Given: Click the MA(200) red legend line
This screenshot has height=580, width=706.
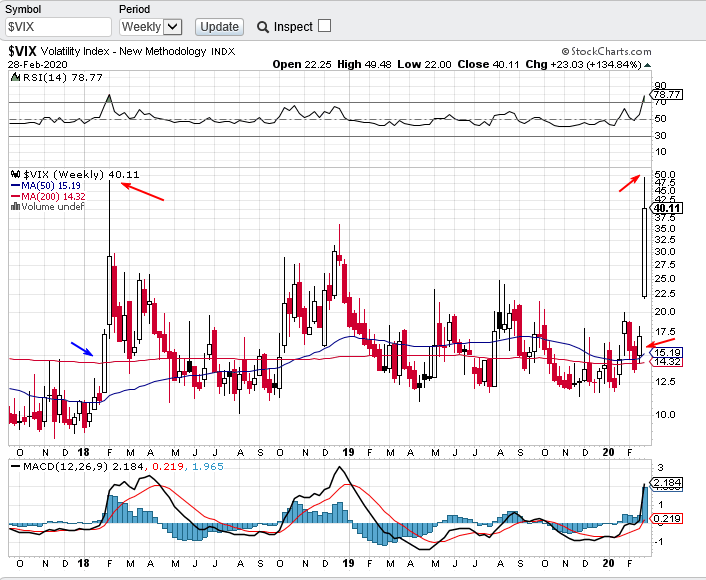Looking at the screenshot, I should click(15, 196).
